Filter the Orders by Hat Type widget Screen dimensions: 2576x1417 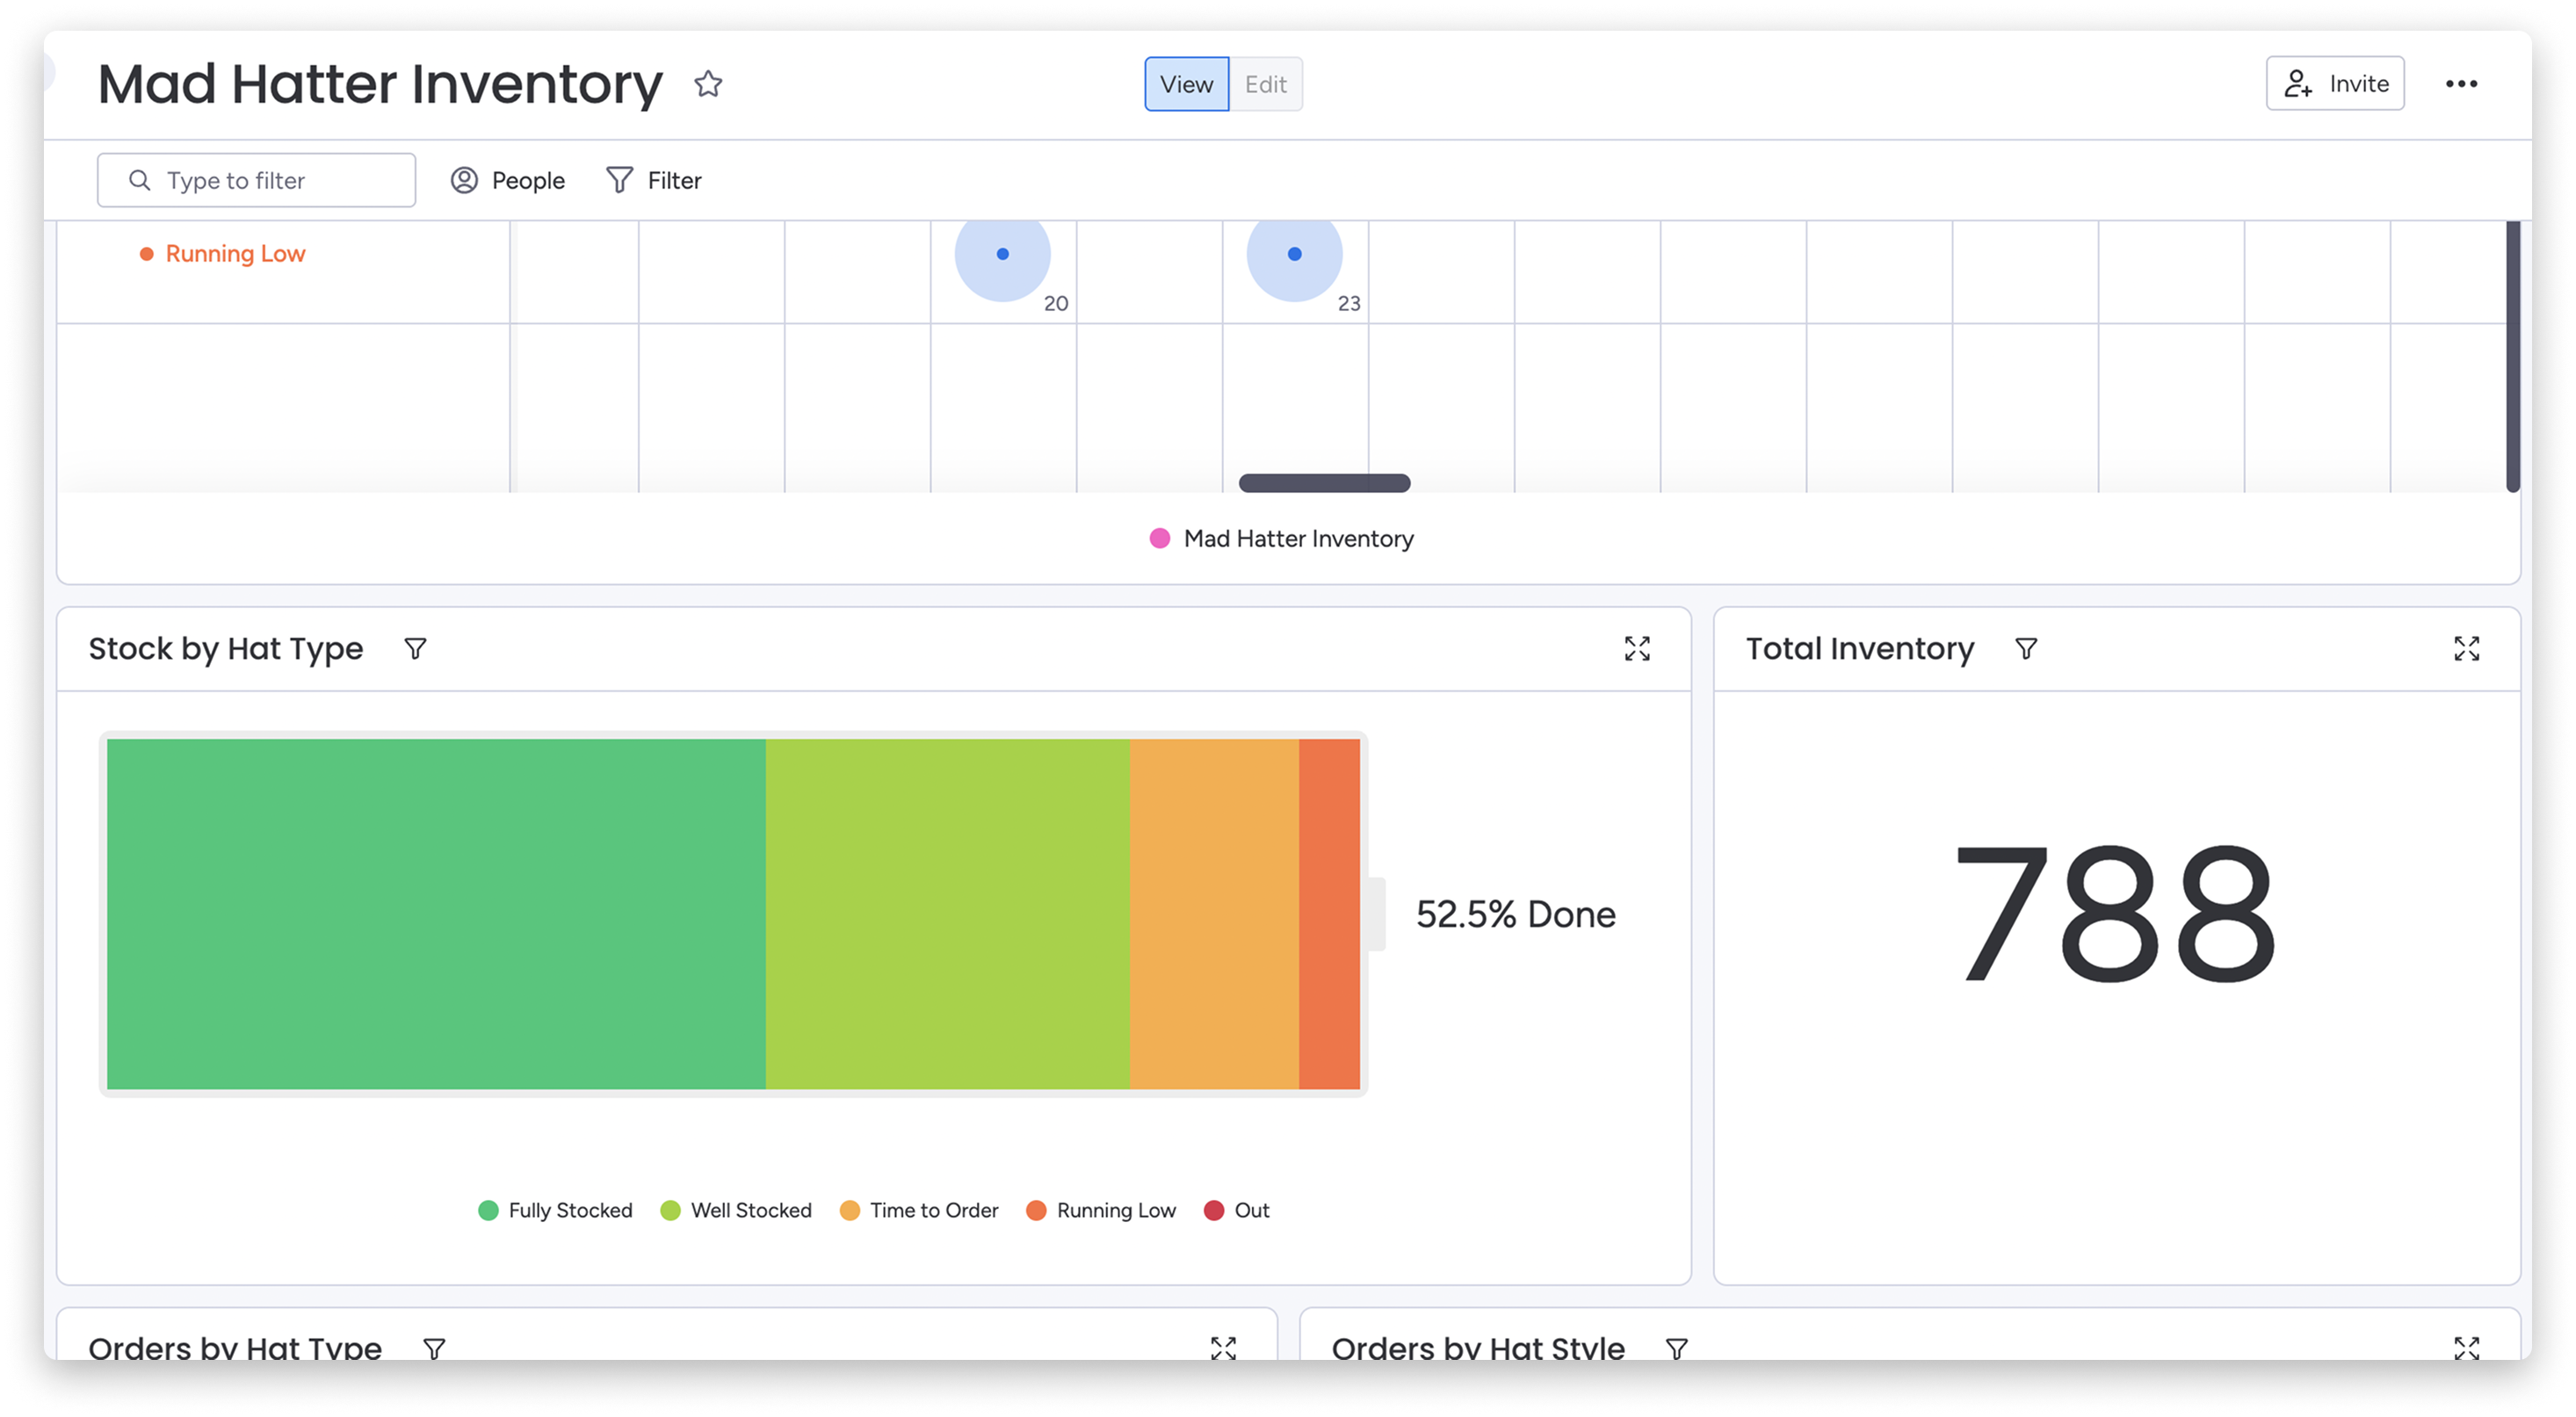point(434,1348)
